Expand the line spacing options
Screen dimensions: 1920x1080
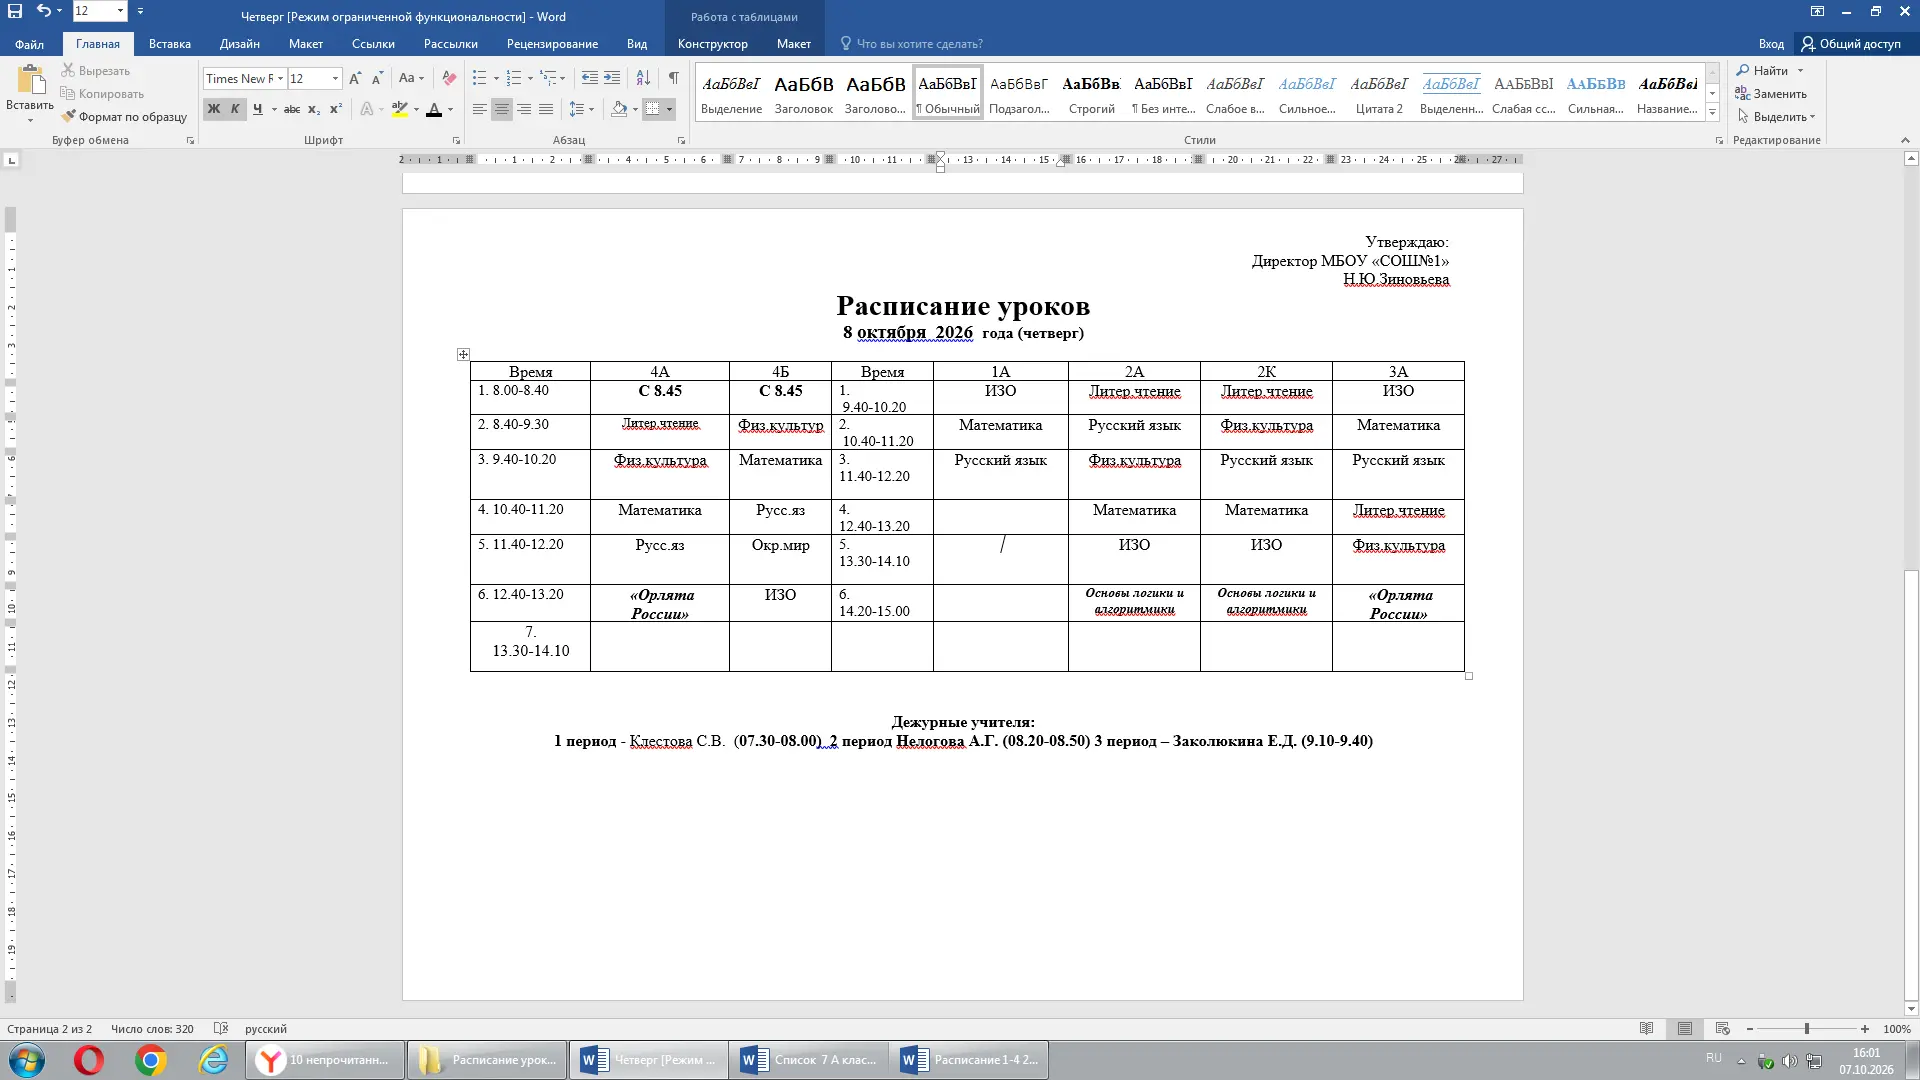click(x=581, y=109)
